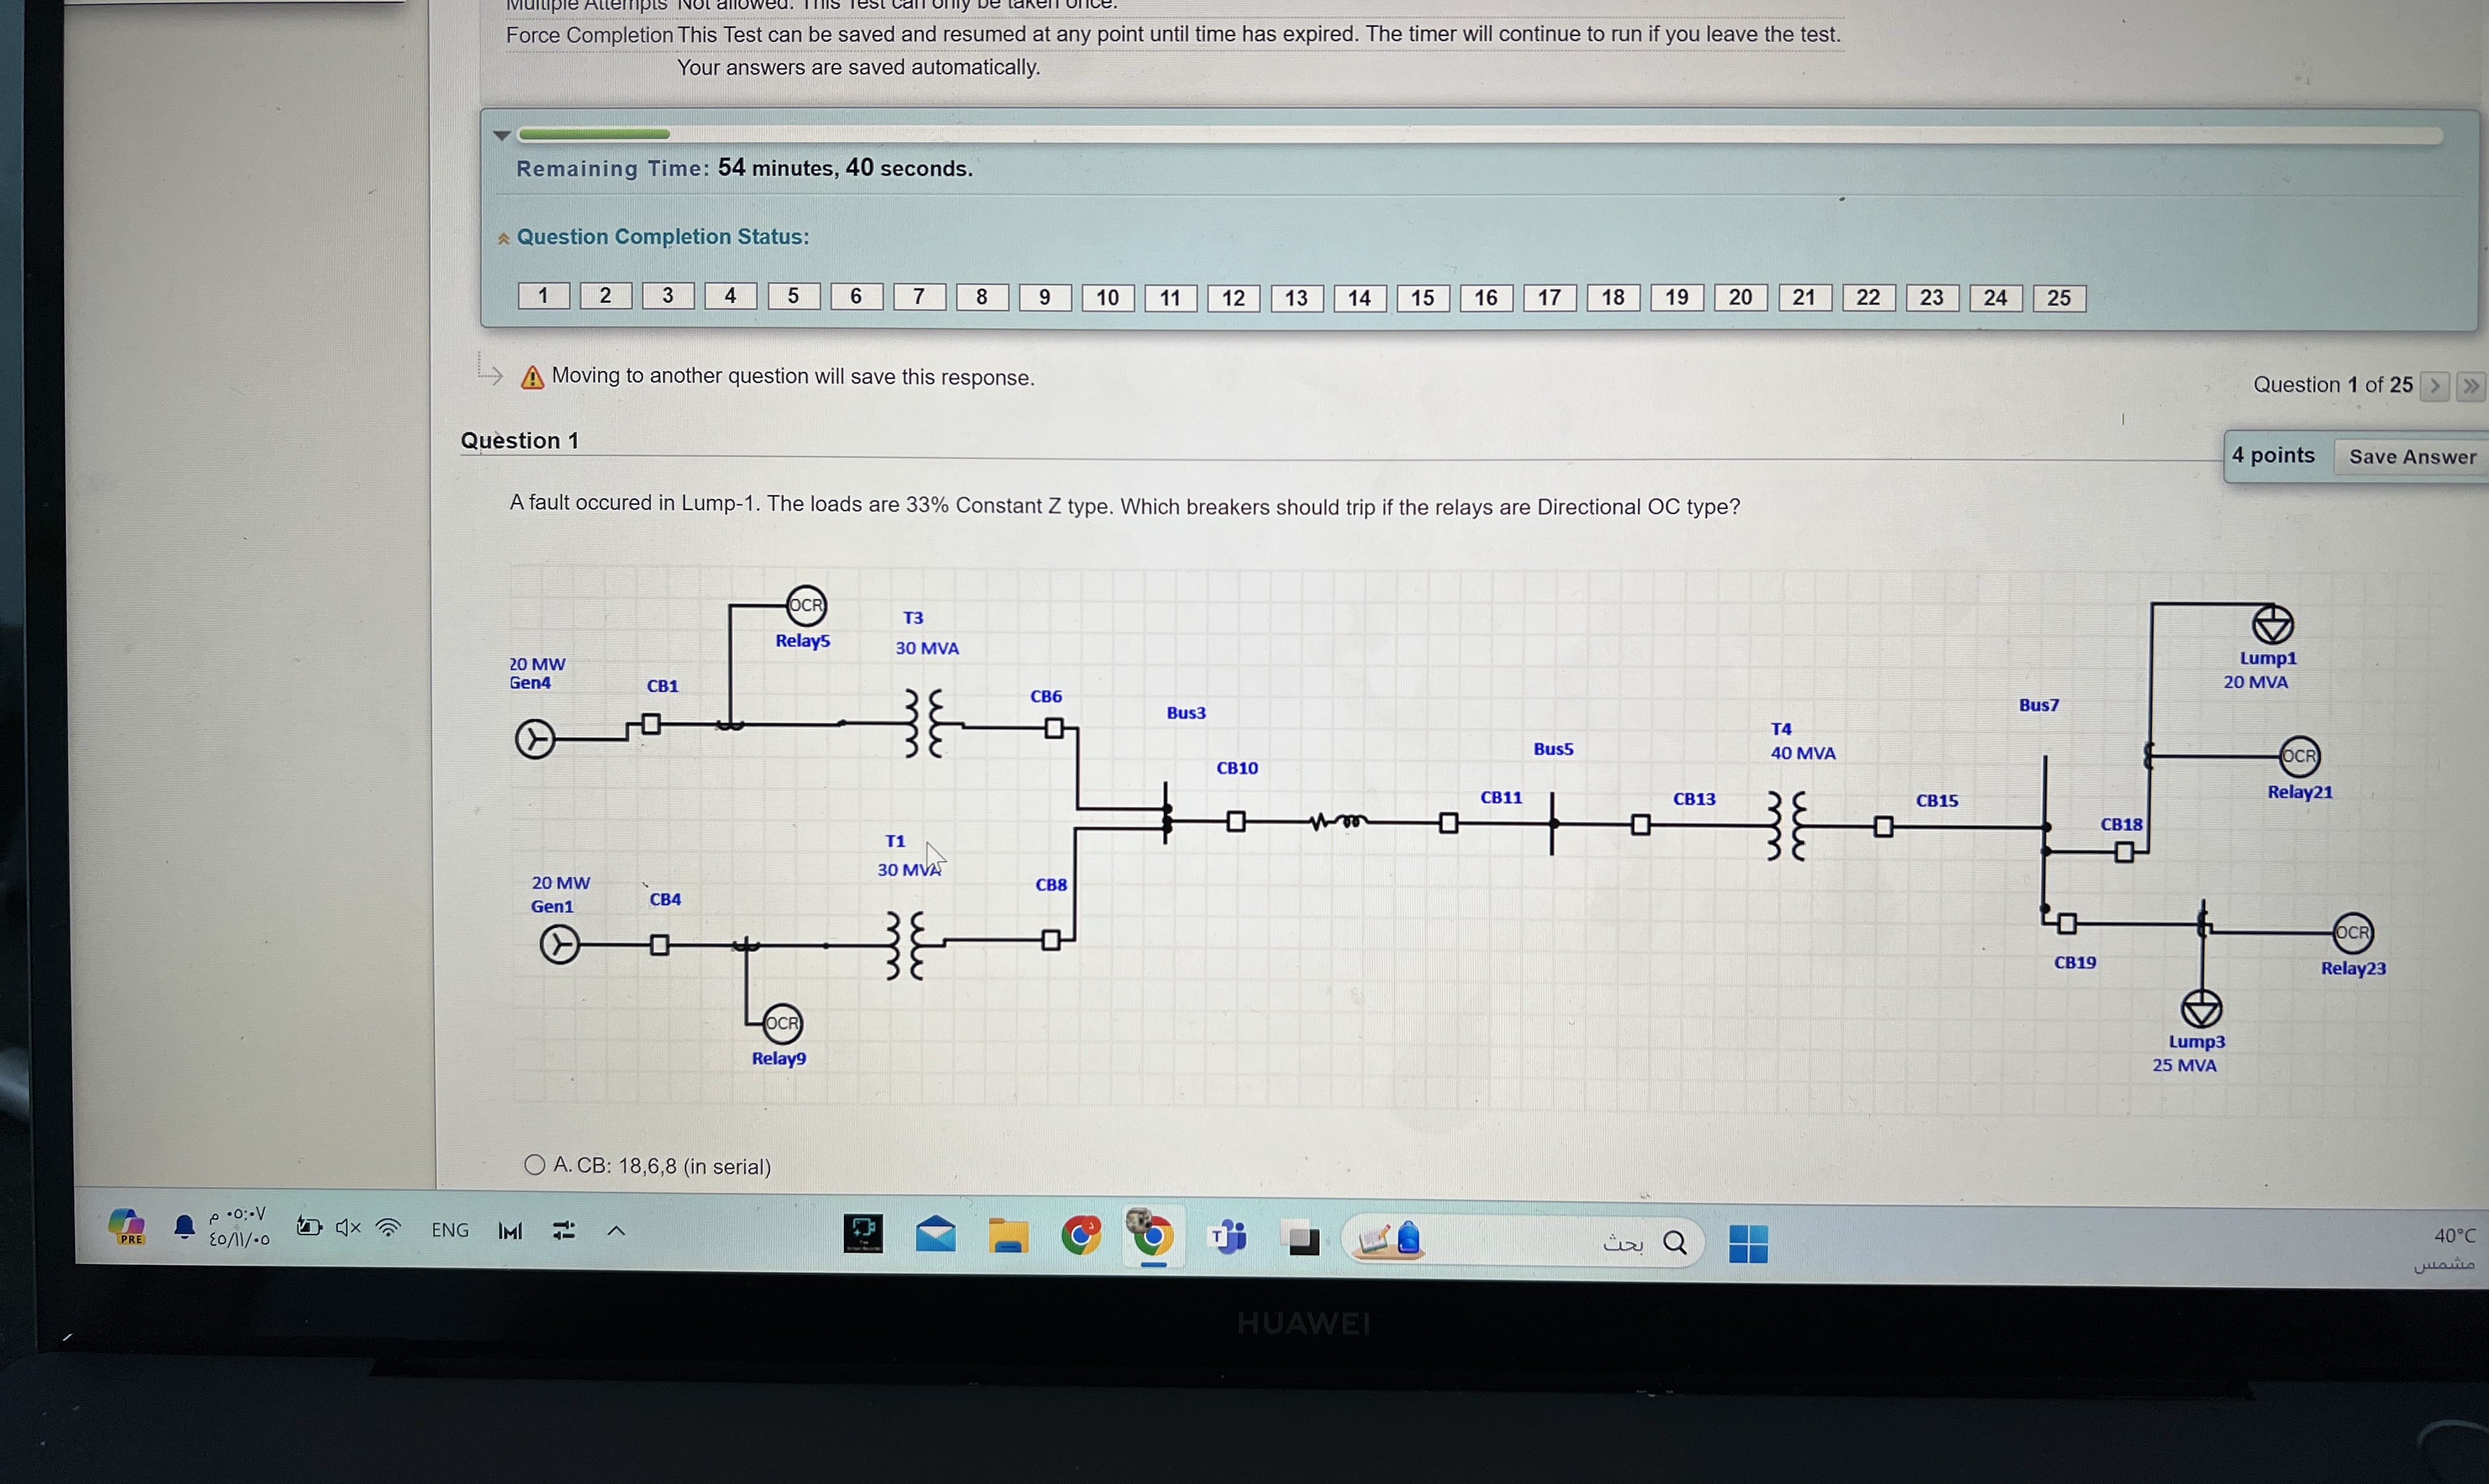
Task: Click the muted volume tray icon
Action: [348, 1227]
